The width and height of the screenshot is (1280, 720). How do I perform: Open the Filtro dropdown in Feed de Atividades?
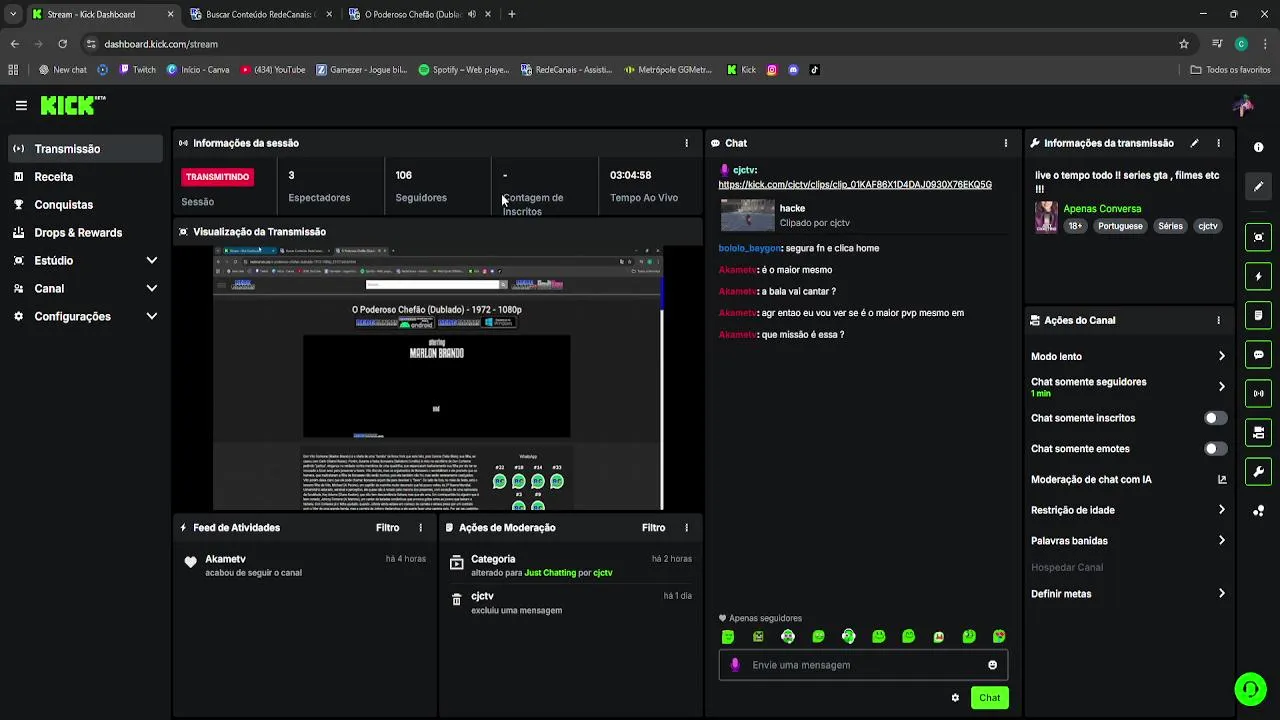click(x=387, y=527)
